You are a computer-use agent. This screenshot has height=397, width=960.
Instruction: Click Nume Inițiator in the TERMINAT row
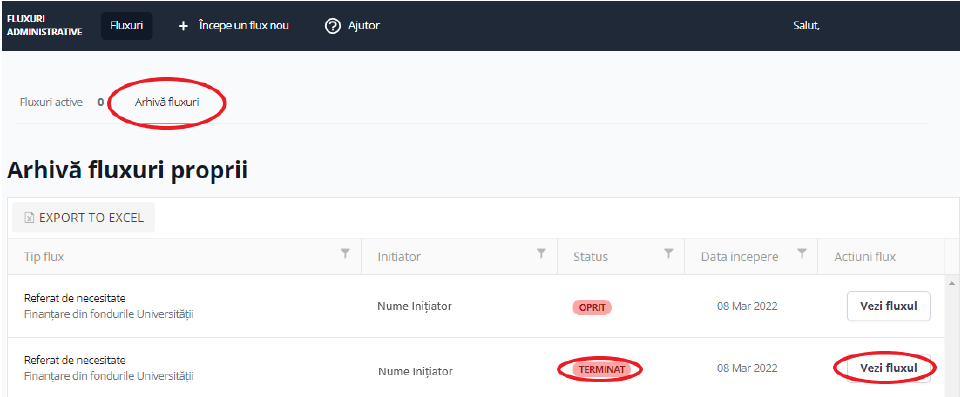(416, 371)
